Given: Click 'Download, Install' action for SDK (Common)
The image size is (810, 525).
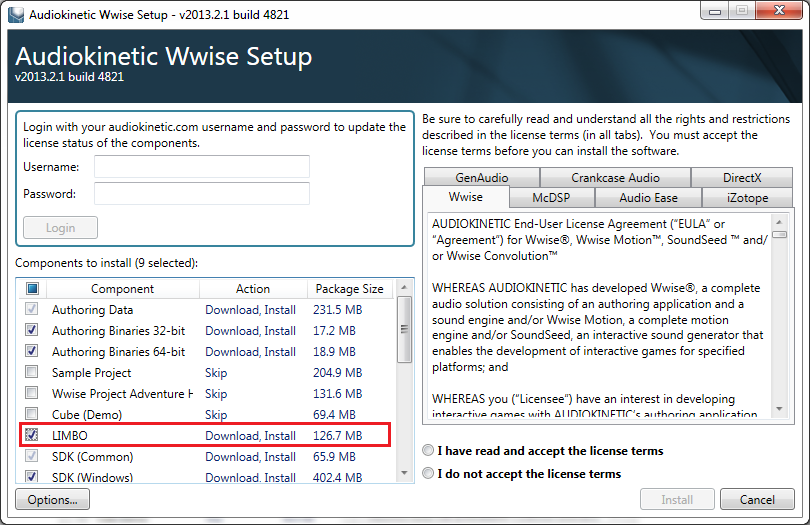Looking at the screenshot, I should (x=251, y=457).
